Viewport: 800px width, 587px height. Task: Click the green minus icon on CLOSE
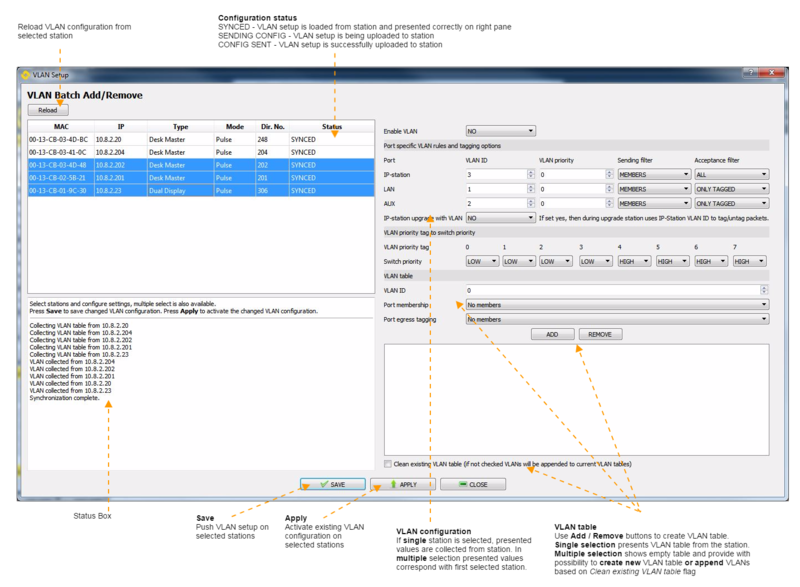(x=463, y=483)
